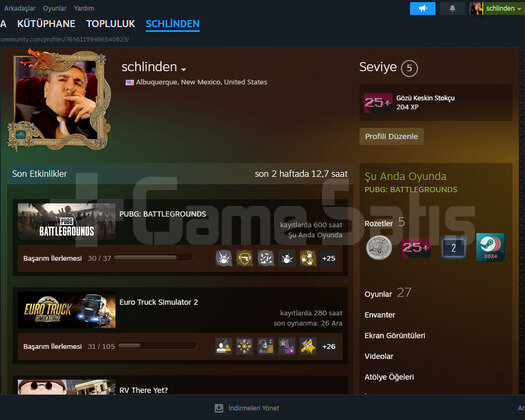Select the silver coin community badge
This screenshot has height=420, width=525.
pyautogui.click(x=379, y=248)
